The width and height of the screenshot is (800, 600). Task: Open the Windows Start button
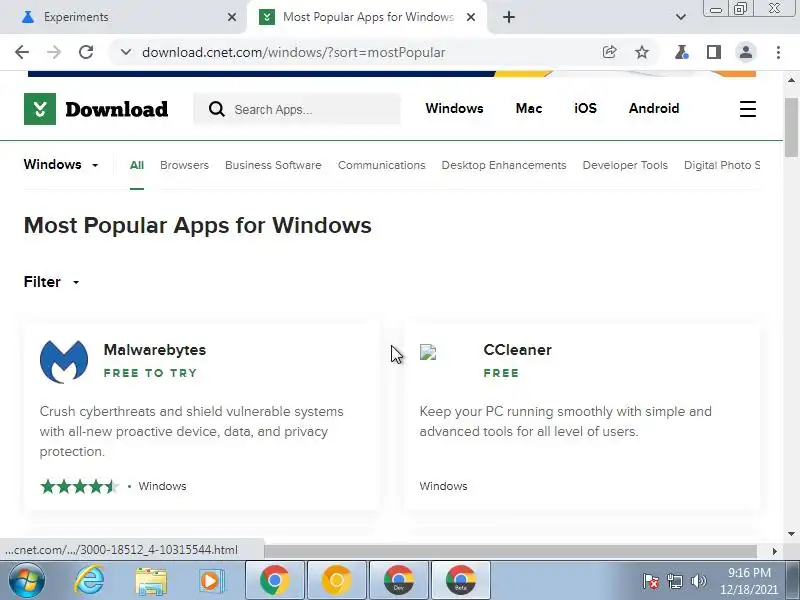(x=26, y=581)
